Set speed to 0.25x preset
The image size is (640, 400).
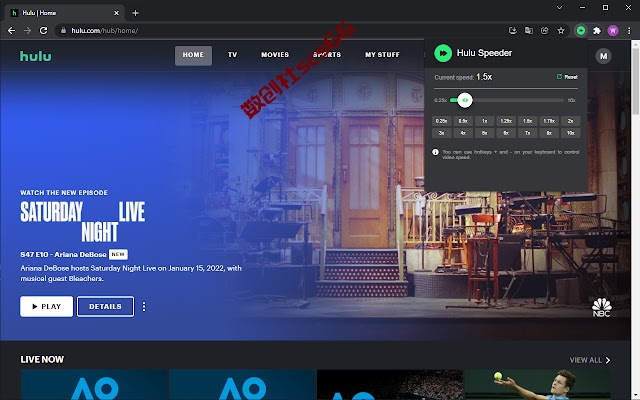(442, 121)
